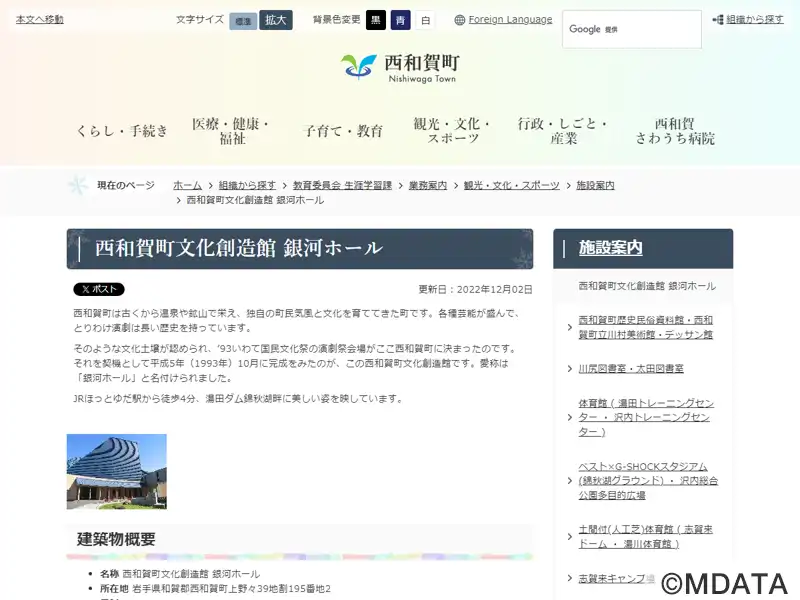Click the Nishiwaga Town logo
This screenshot has height=600, width=800.
400,68
